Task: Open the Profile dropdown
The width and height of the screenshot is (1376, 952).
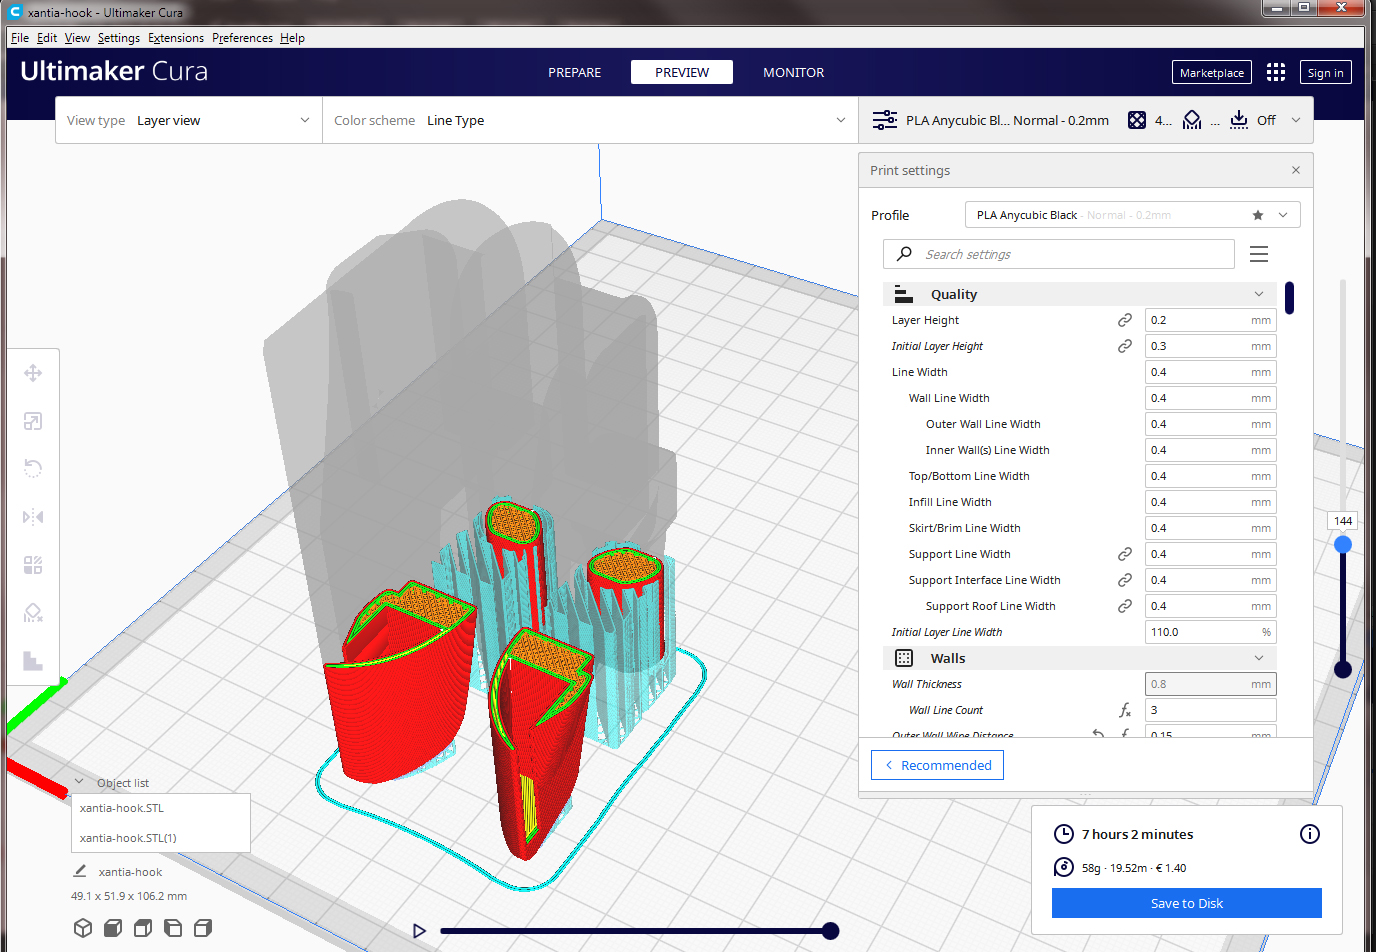Action: [1132, 215]
